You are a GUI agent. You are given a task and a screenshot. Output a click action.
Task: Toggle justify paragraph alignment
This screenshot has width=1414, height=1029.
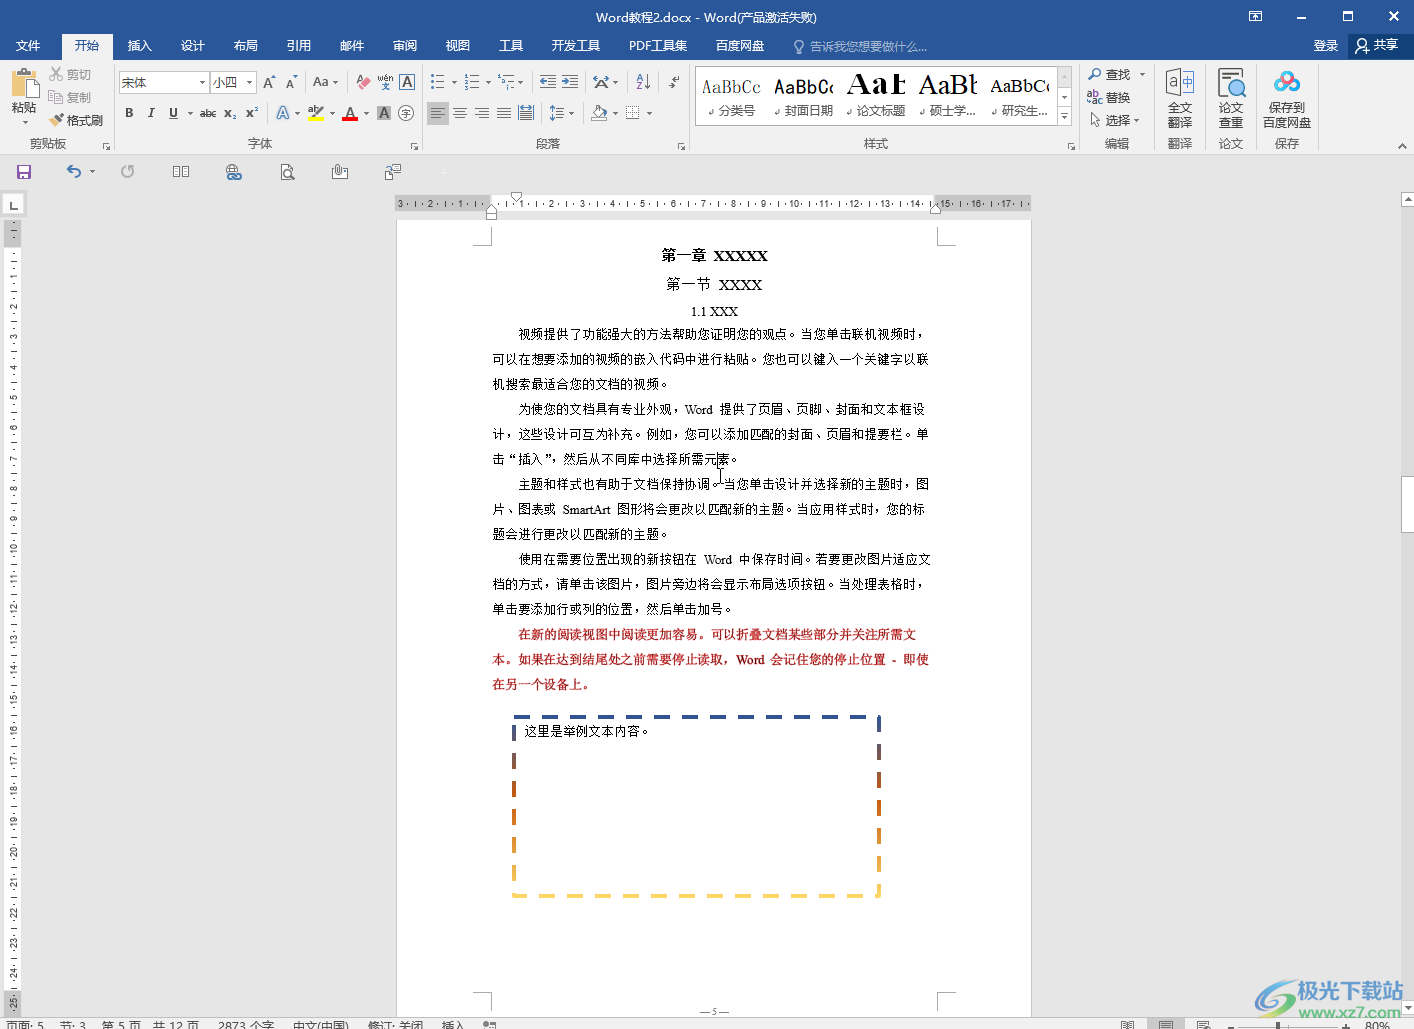[x=504, y=113]
